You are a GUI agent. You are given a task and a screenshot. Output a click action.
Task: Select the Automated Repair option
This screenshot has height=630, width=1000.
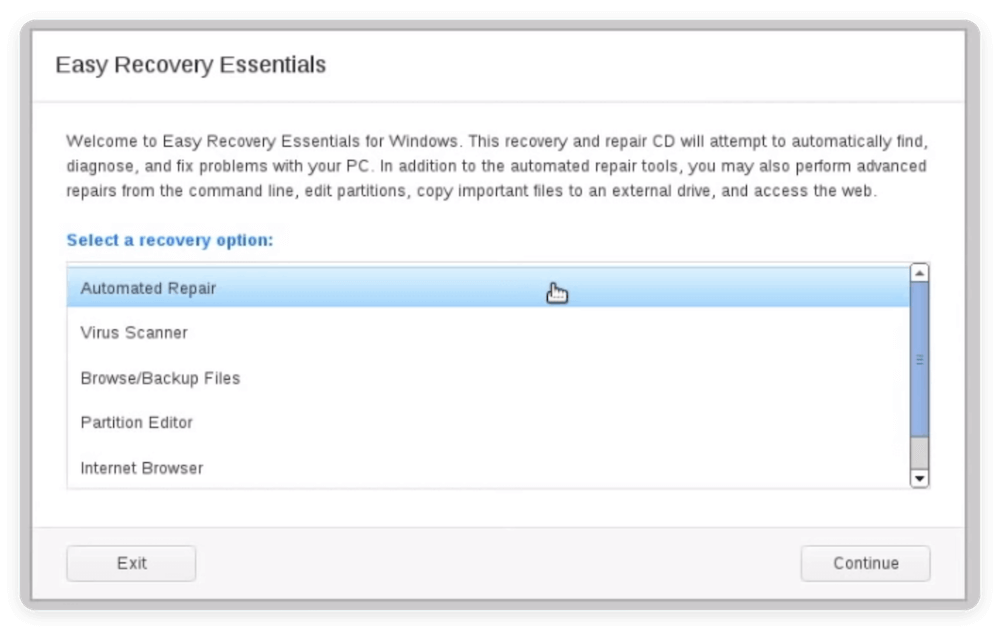pos(147,288)
